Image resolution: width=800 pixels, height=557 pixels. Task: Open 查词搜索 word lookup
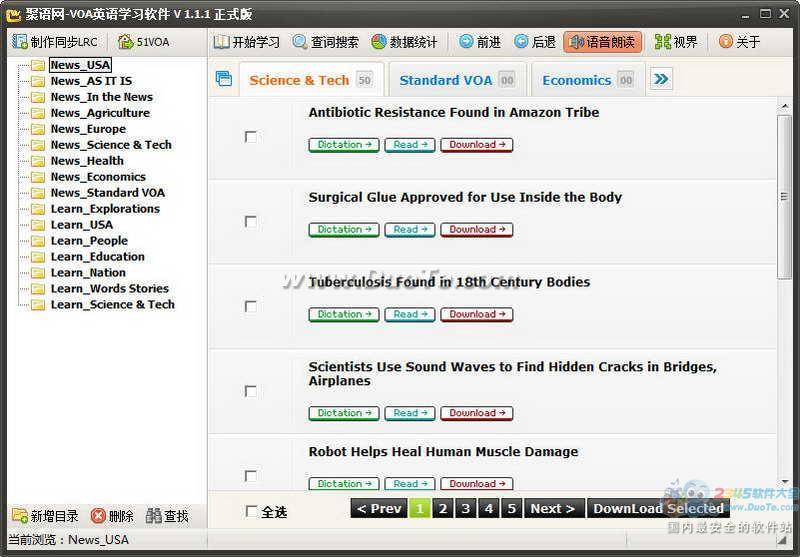tap(326, 42)
